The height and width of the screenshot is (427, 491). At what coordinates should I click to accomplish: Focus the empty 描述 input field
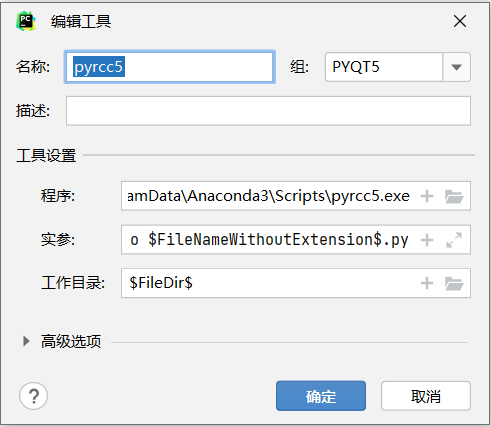click(x=268, y=111)
